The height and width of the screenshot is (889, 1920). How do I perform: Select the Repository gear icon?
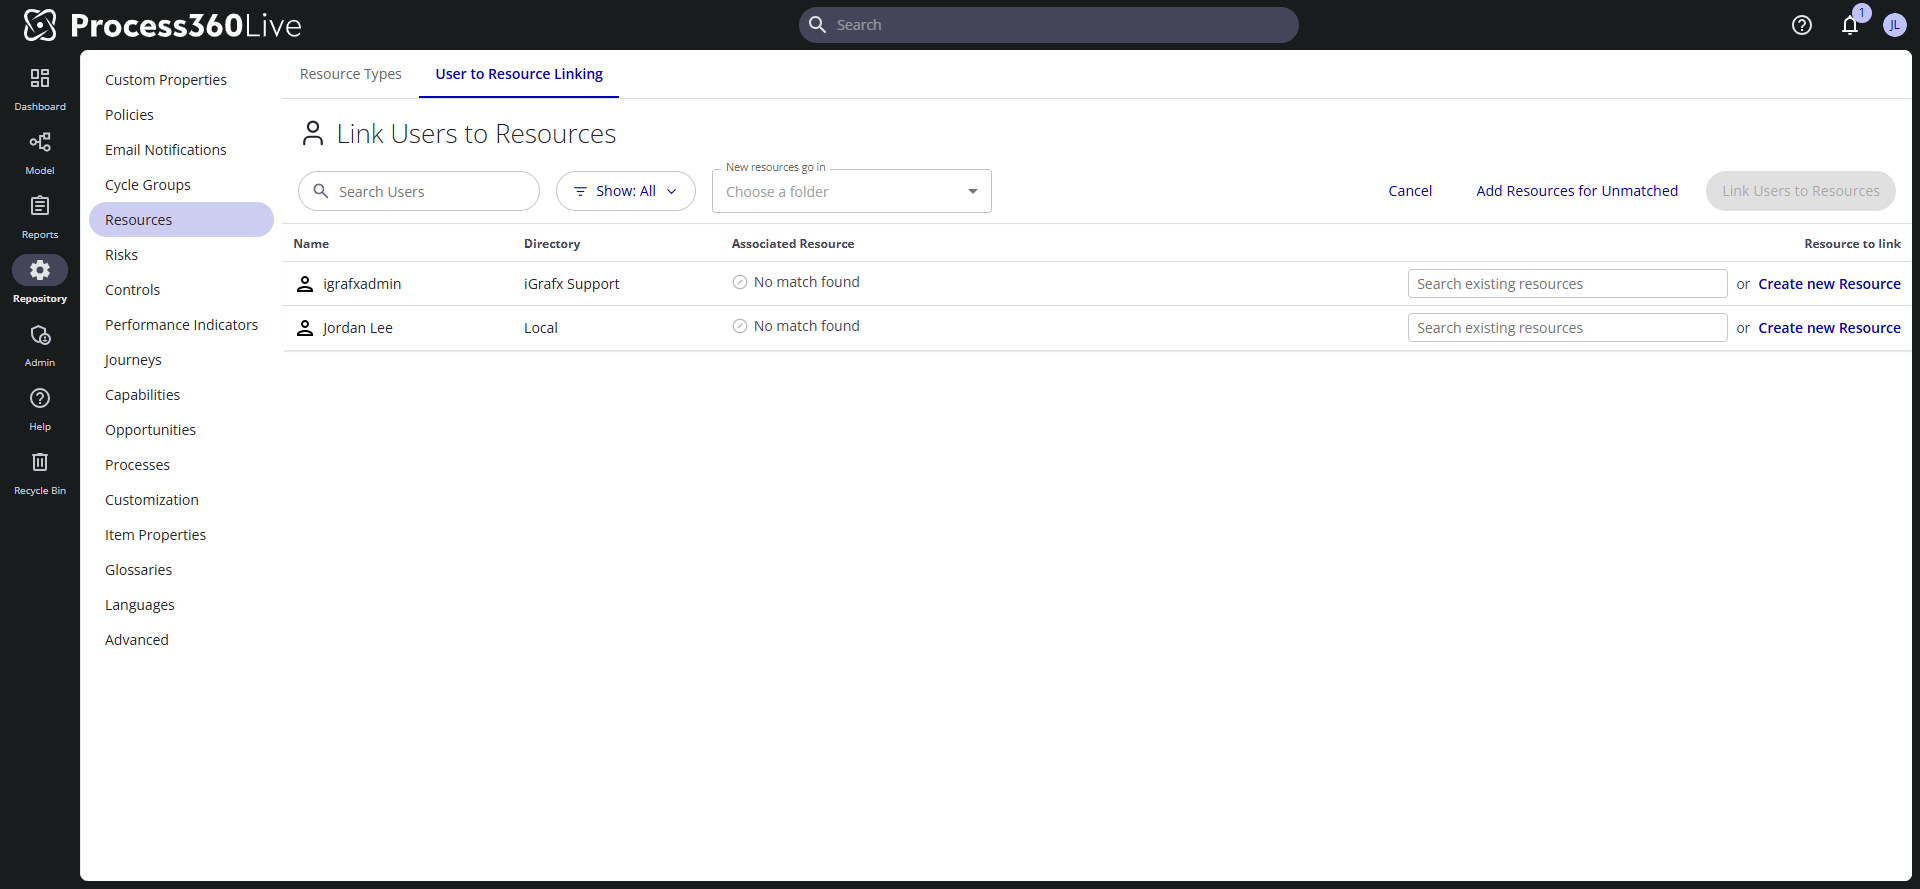[40, 270]
